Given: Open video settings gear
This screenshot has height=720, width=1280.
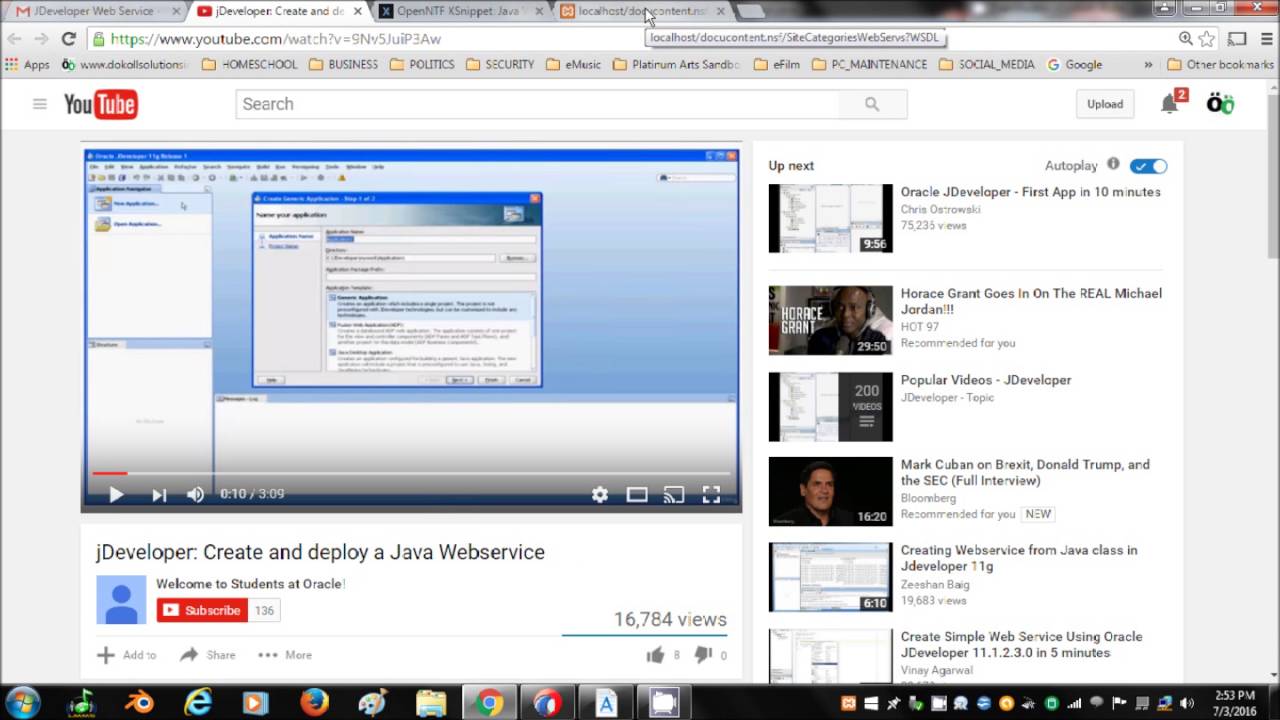Looking at the screenshot, I should 600,494.
